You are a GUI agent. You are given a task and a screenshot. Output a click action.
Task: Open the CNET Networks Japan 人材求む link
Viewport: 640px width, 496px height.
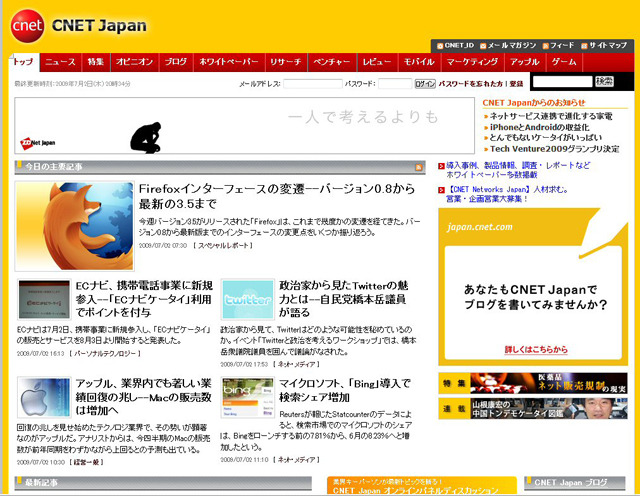point(507,194)
